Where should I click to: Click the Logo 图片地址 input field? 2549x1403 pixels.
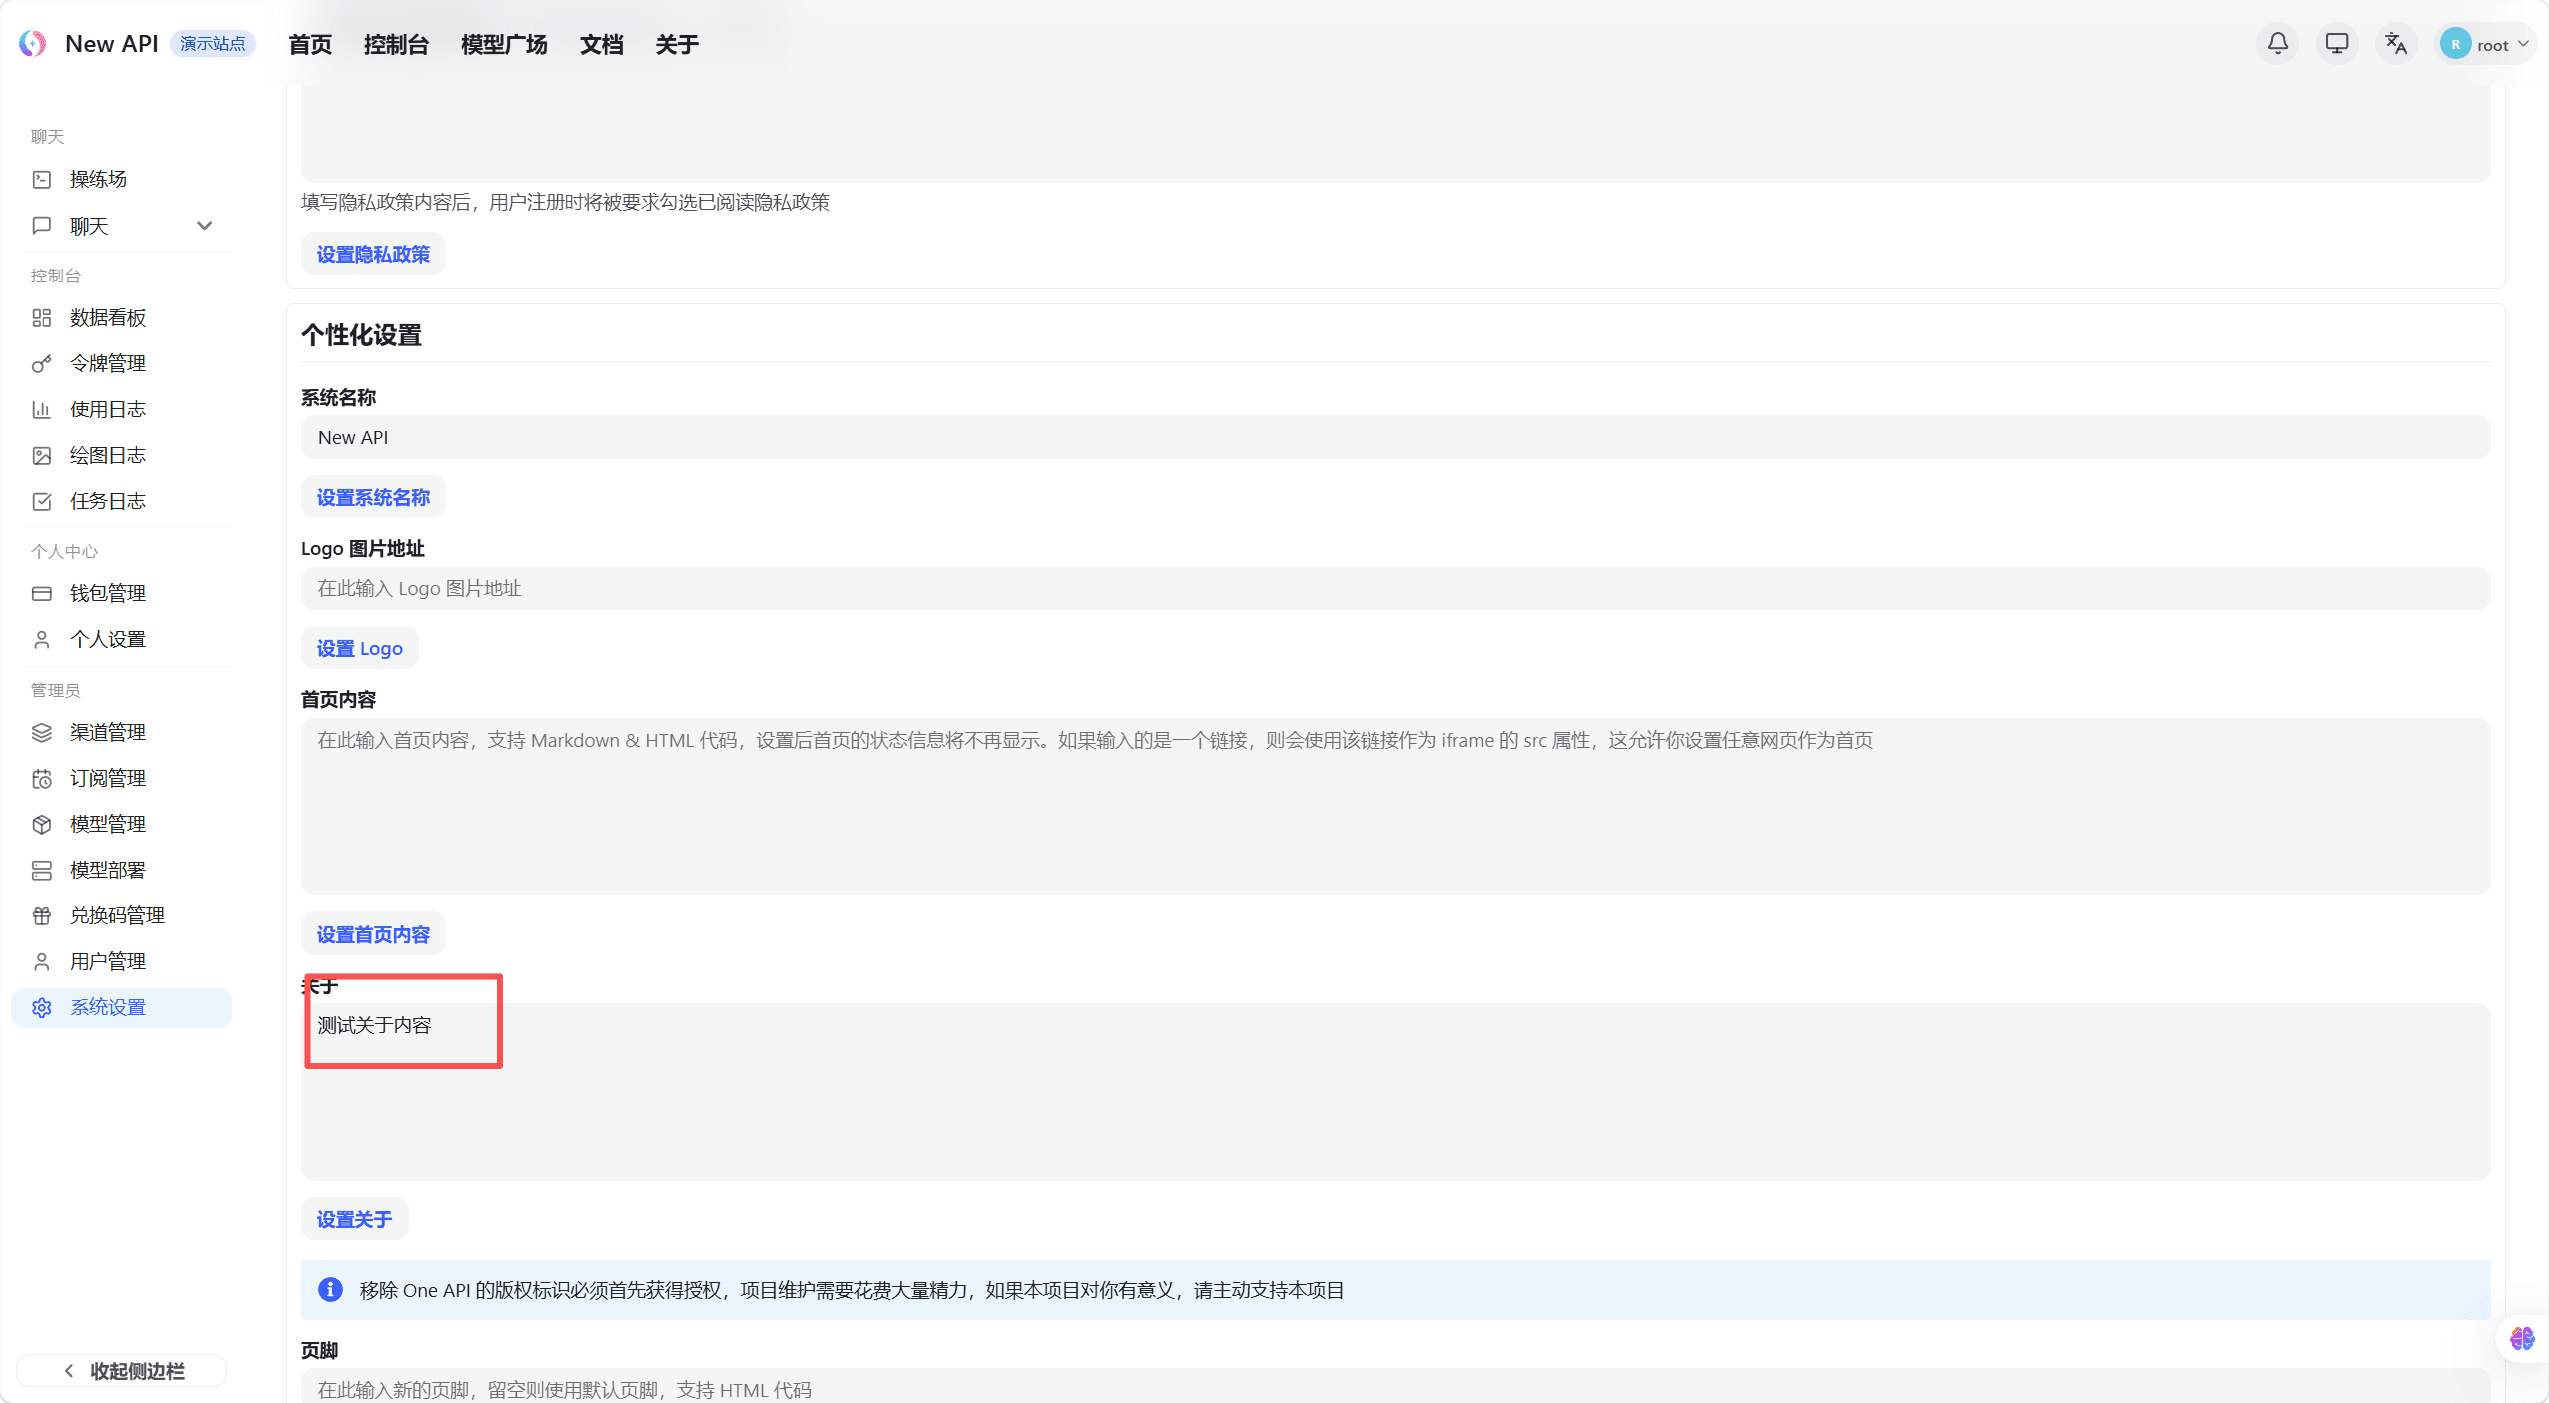click(x=1394, y=589)
